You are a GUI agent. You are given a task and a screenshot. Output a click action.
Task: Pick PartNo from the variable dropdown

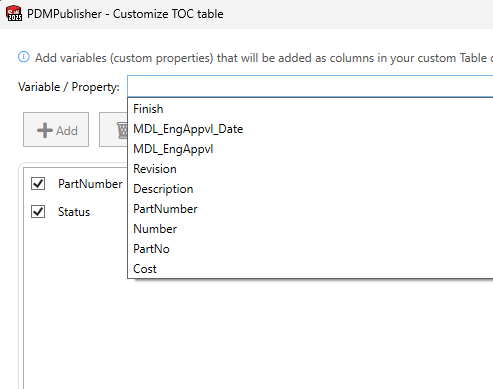[x=310, y=249]
